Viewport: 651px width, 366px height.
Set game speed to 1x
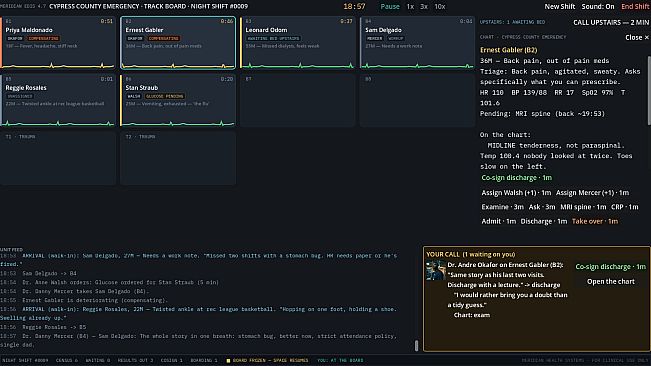(410, 7)
